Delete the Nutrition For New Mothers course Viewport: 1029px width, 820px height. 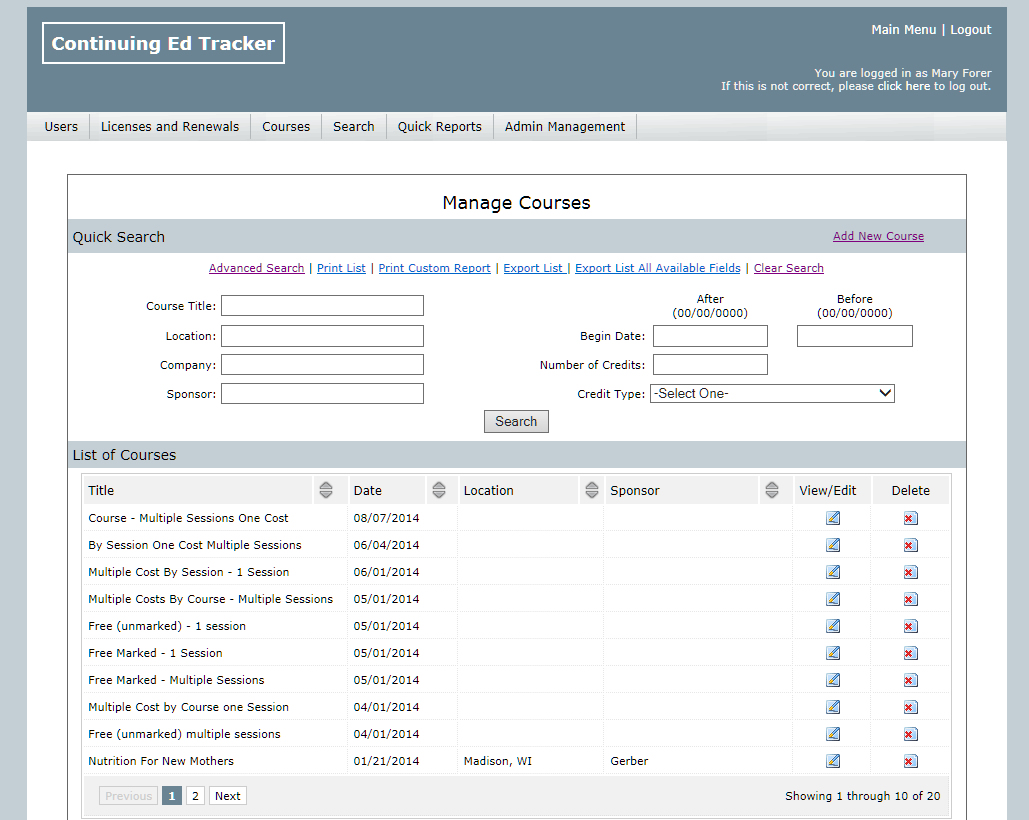910,761
